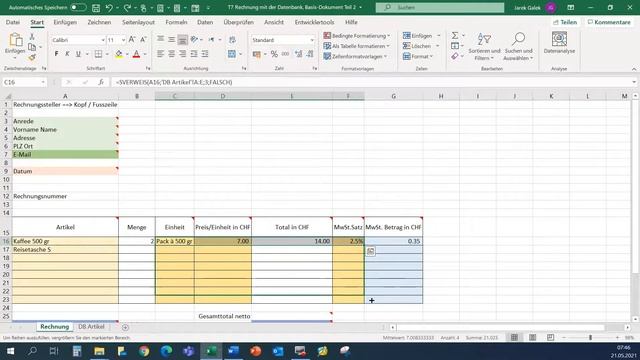The width and height of the screenshot is (640, 360).
Task: Toggle bold formatting (F)
Action: [x=56, y=54]
